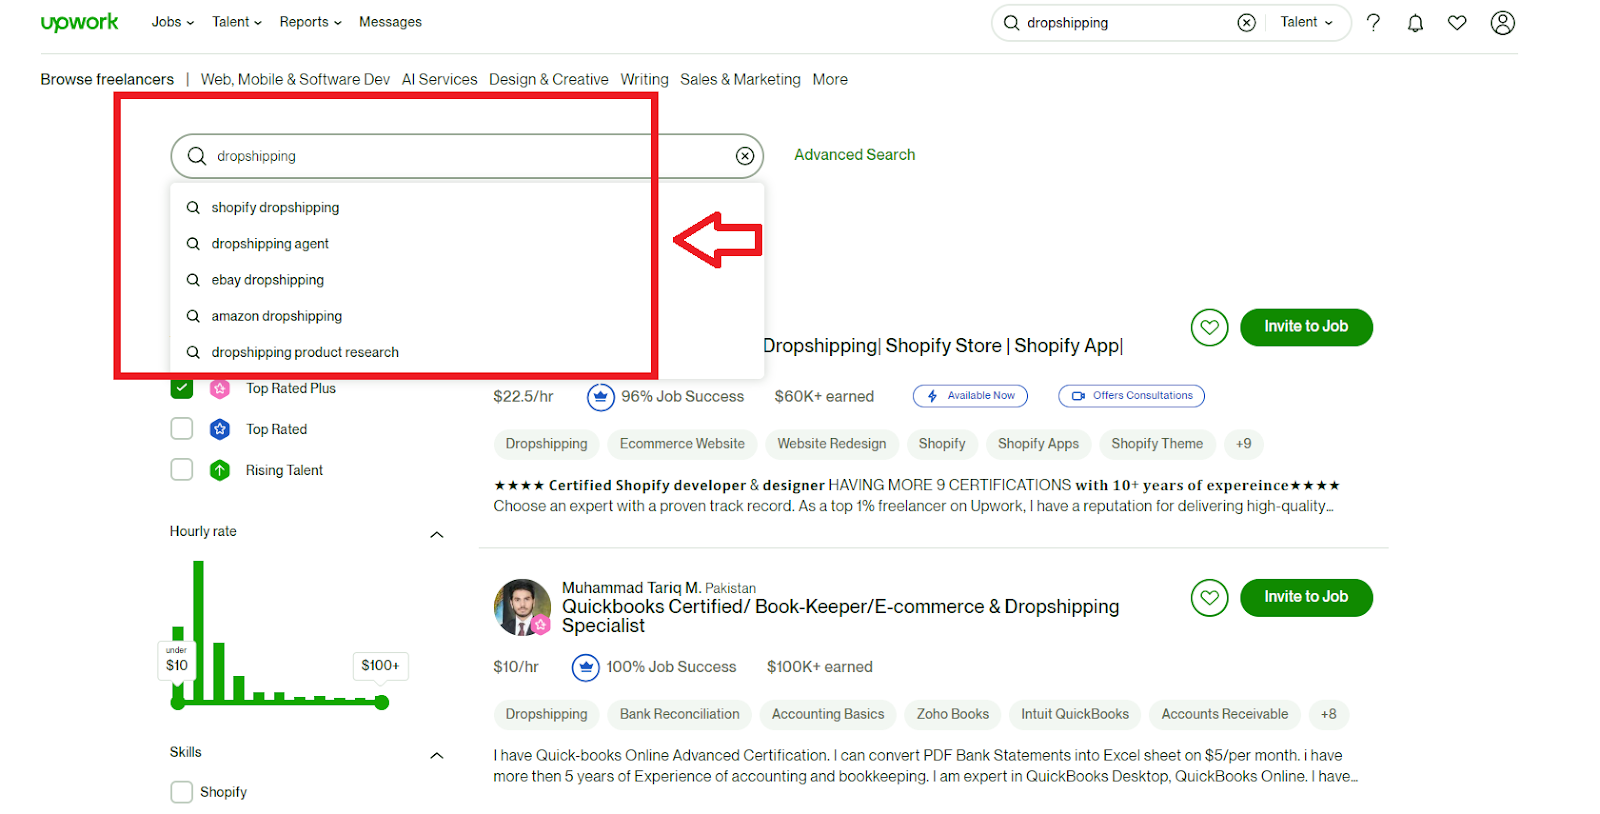
Task: Expand the +9 more skills tag
Action: (1243, 444)
